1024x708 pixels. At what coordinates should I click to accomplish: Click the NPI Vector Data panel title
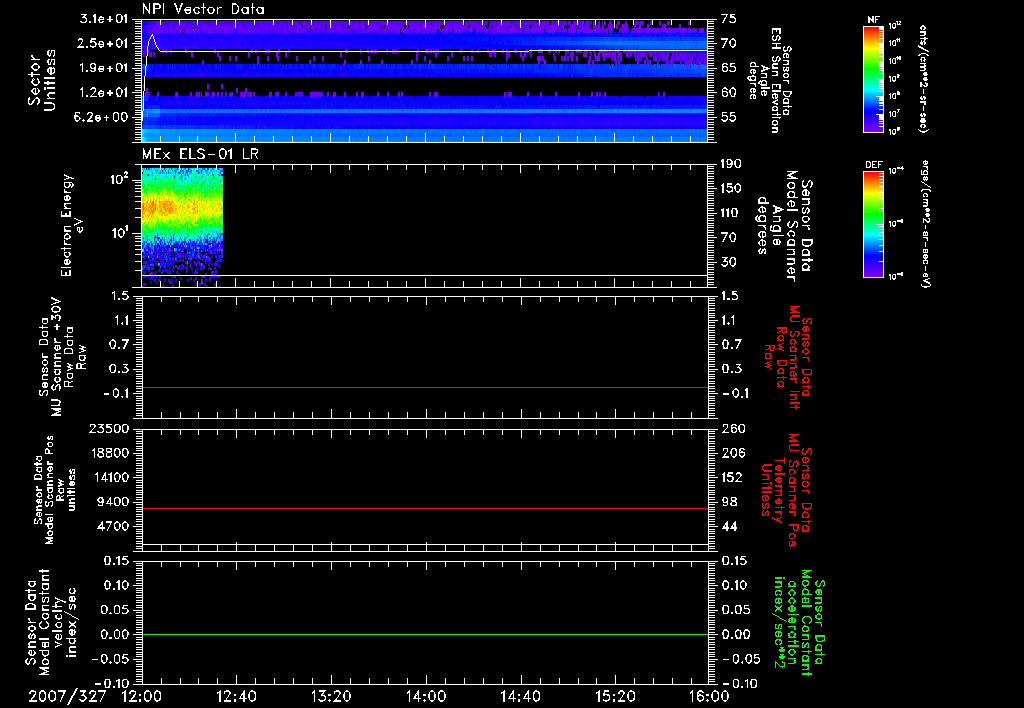click(203, 9)
